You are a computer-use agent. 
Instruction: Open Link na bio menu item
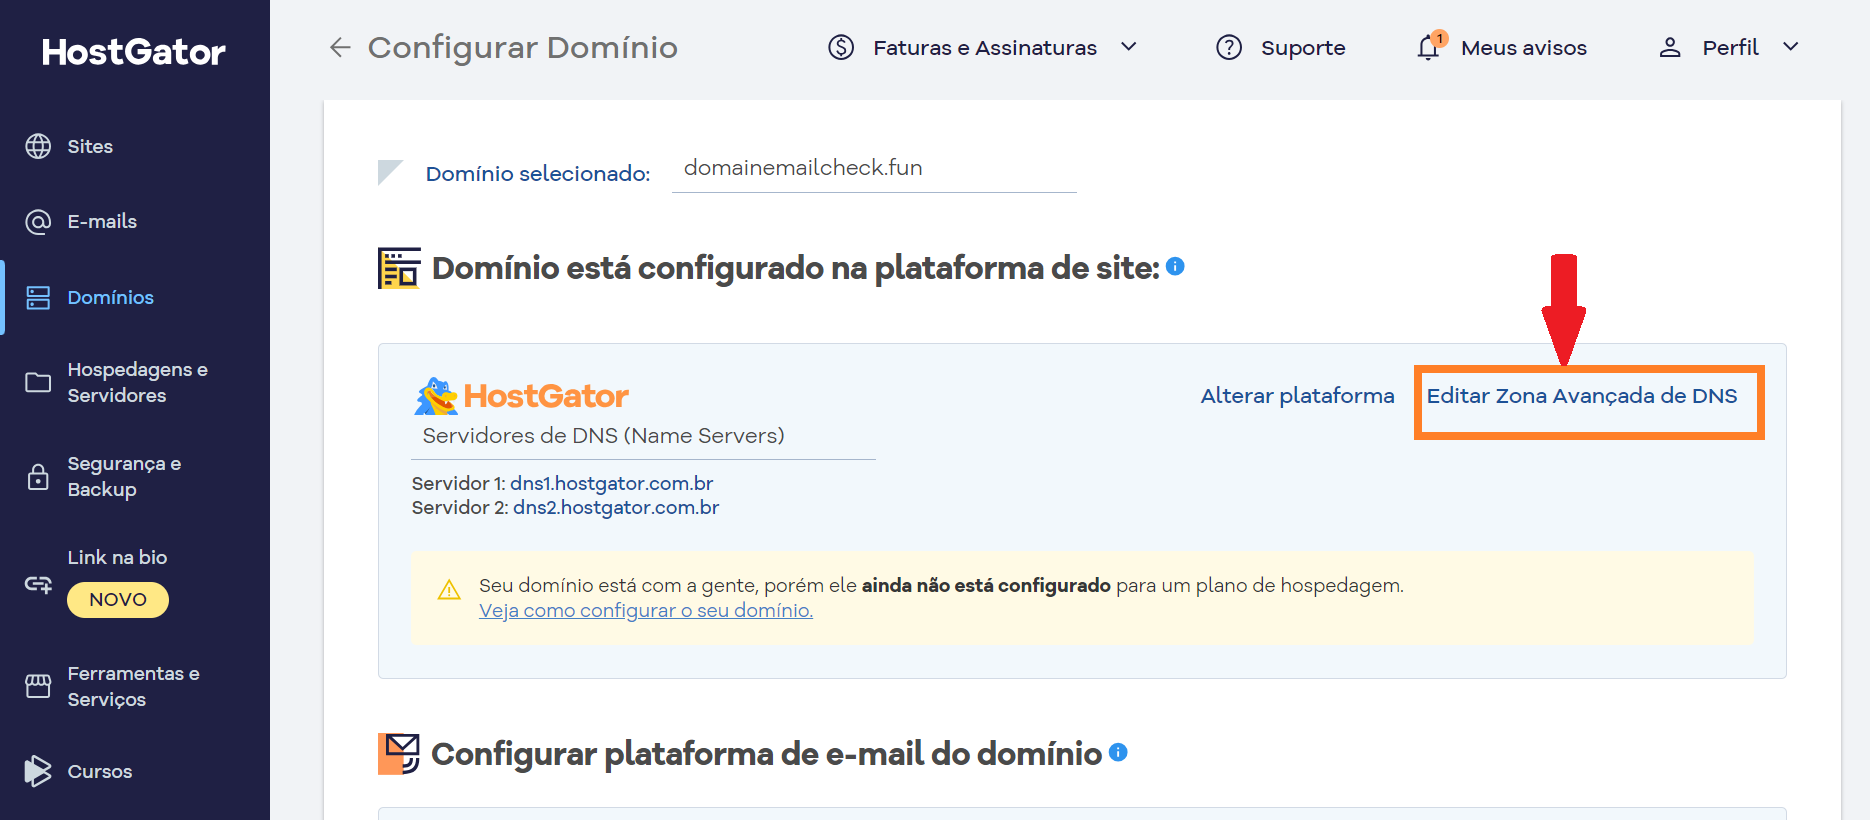(x=117, y=558)
